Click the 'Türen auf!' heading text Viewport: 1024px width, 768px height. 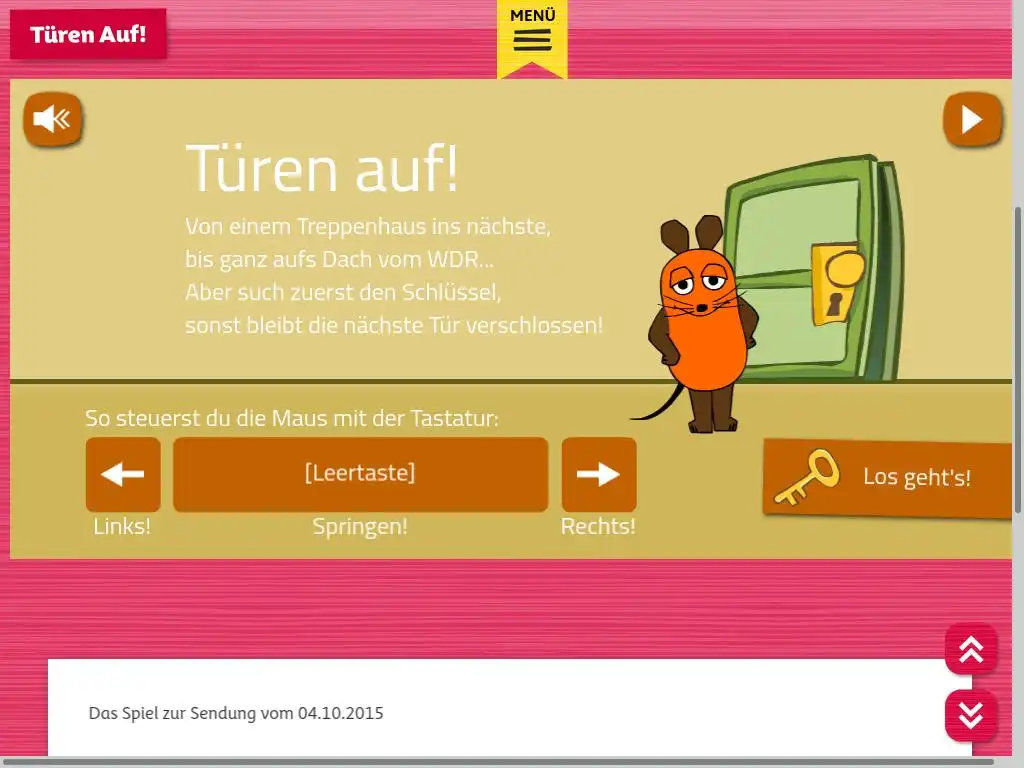pos(322,168)
